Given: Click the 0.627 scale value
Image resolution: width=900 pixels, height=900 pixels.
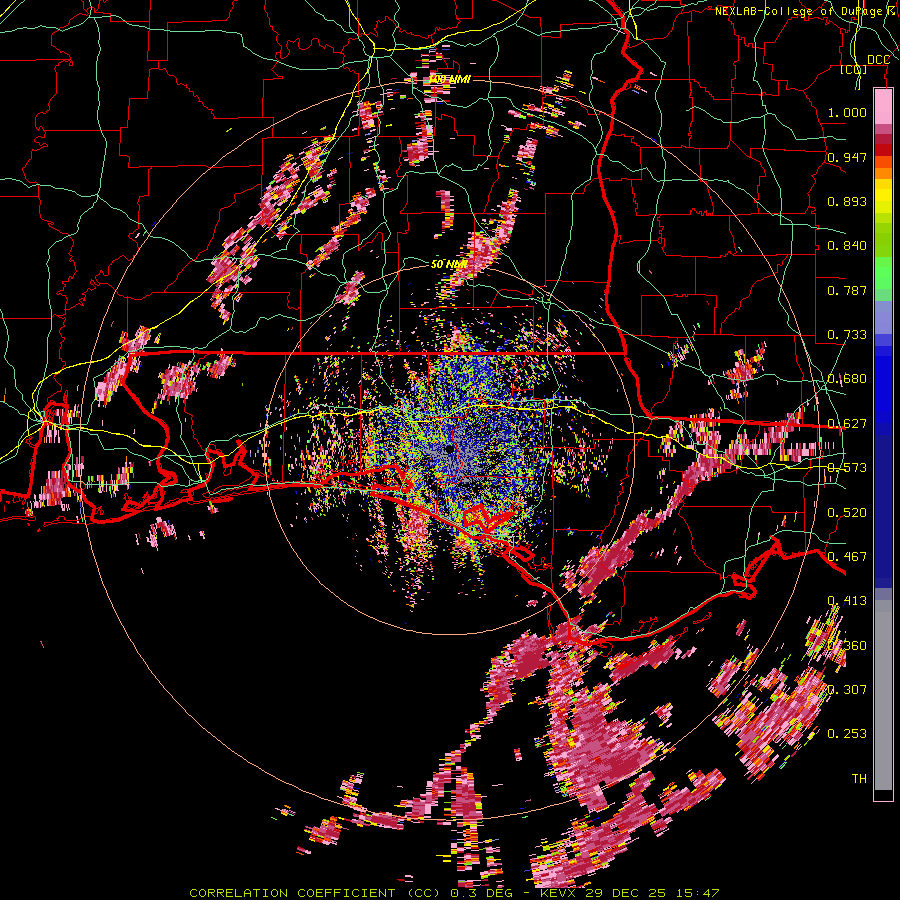Looking at the screenshot, I should [x=847, y=424].
